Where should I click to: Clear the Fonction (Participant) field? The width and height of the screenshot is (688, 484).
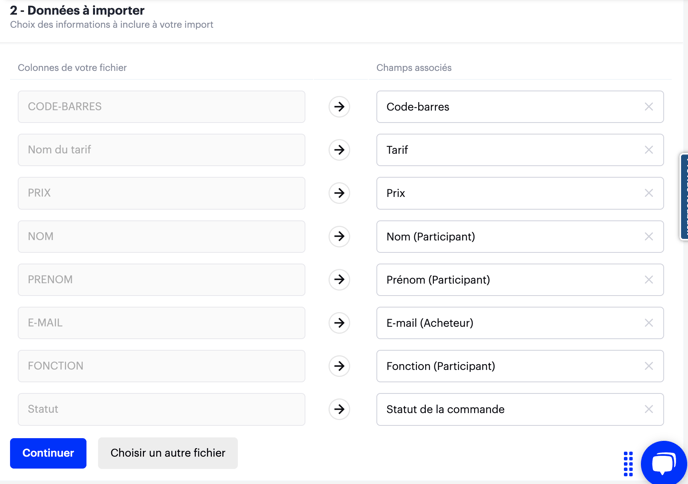[649, 366]
